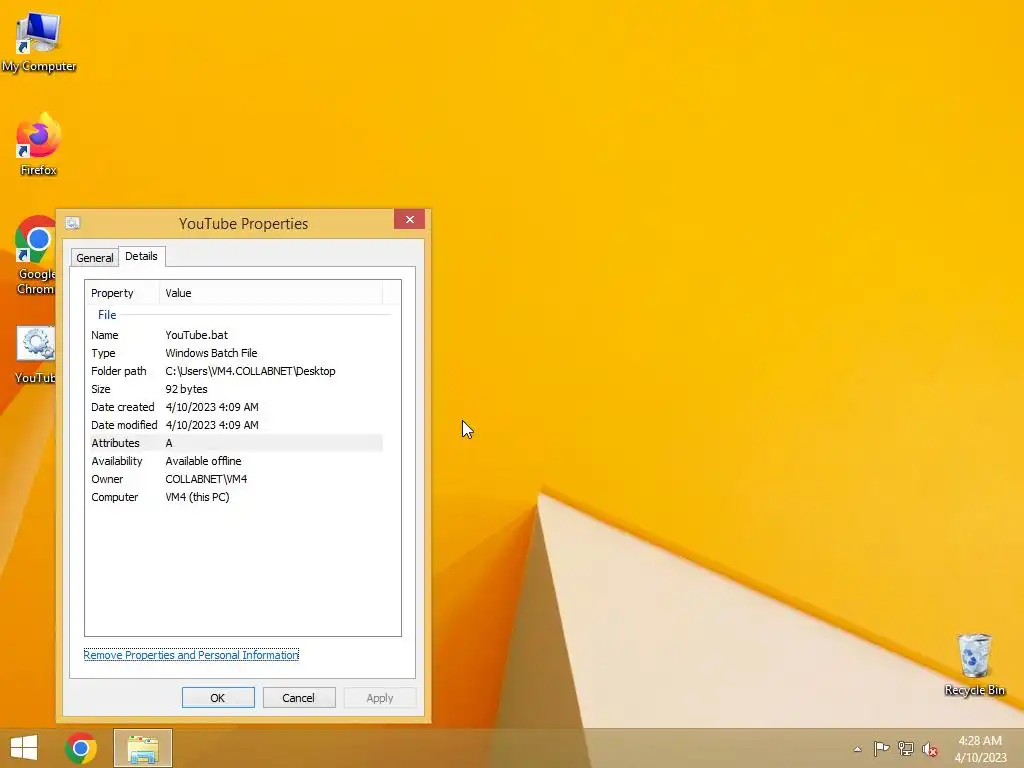Dismiss dialog with Cancel button
Screen dimensions: 1024x768
coord(299,697)
